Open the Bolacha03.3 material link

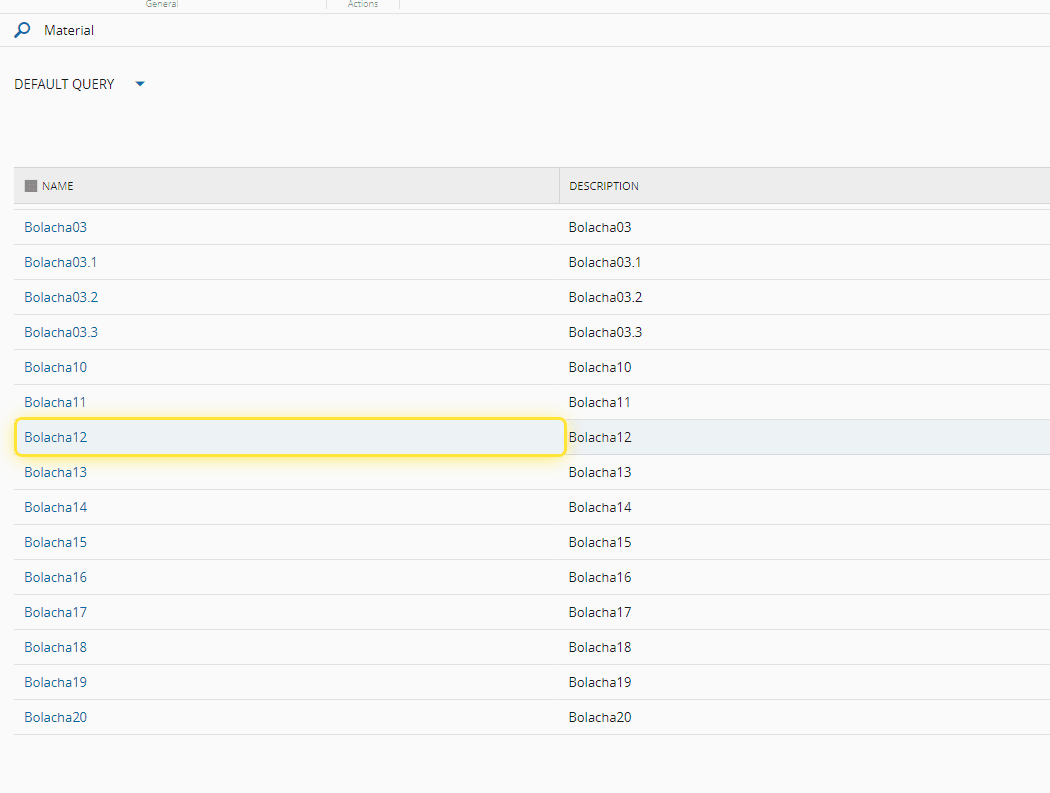(61, 332)
